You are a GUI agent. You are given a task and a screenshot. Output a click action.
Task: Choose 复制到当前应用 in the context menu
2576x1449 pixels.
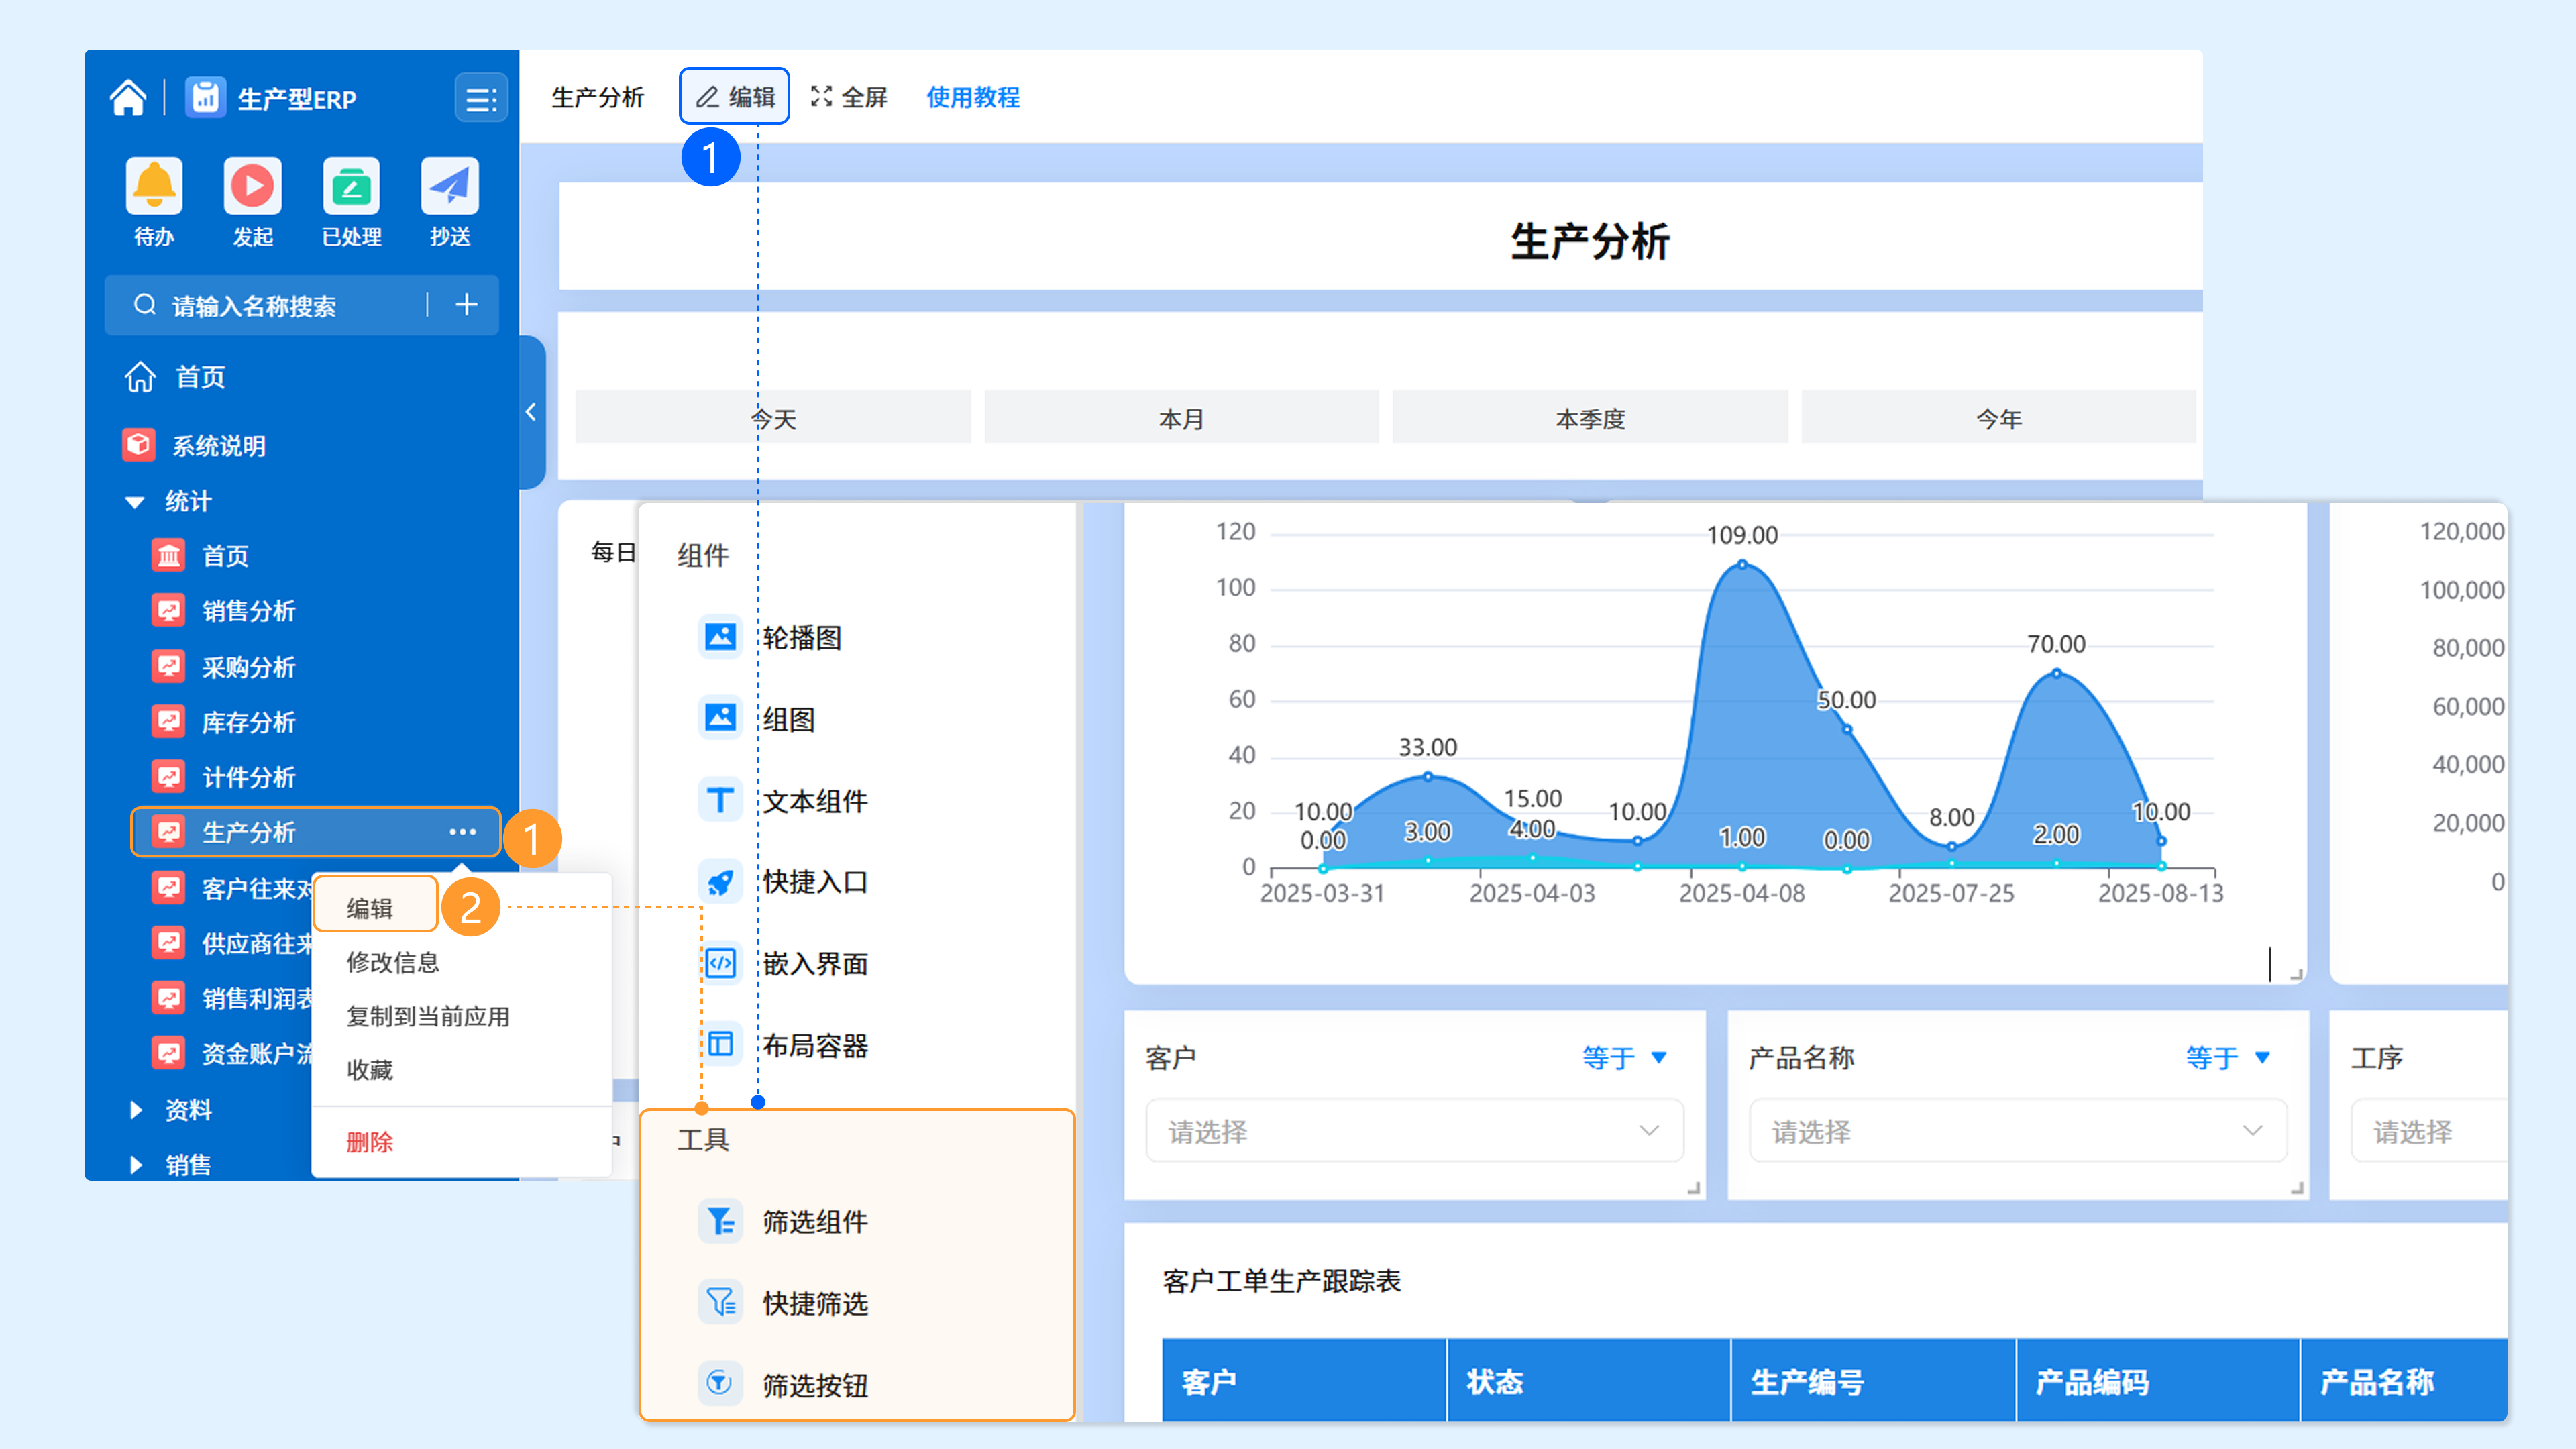[x=428, y=1016]
